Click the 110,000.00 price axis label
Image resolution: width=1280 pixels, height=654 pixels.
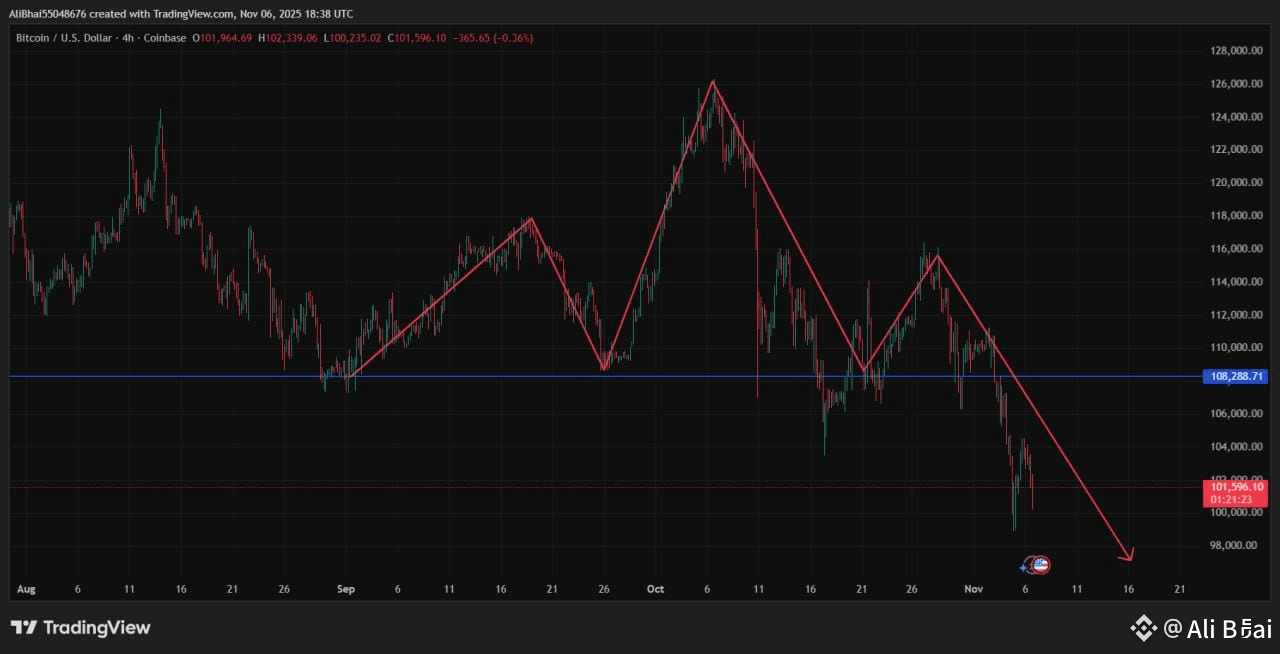[x=1236, y=348]
